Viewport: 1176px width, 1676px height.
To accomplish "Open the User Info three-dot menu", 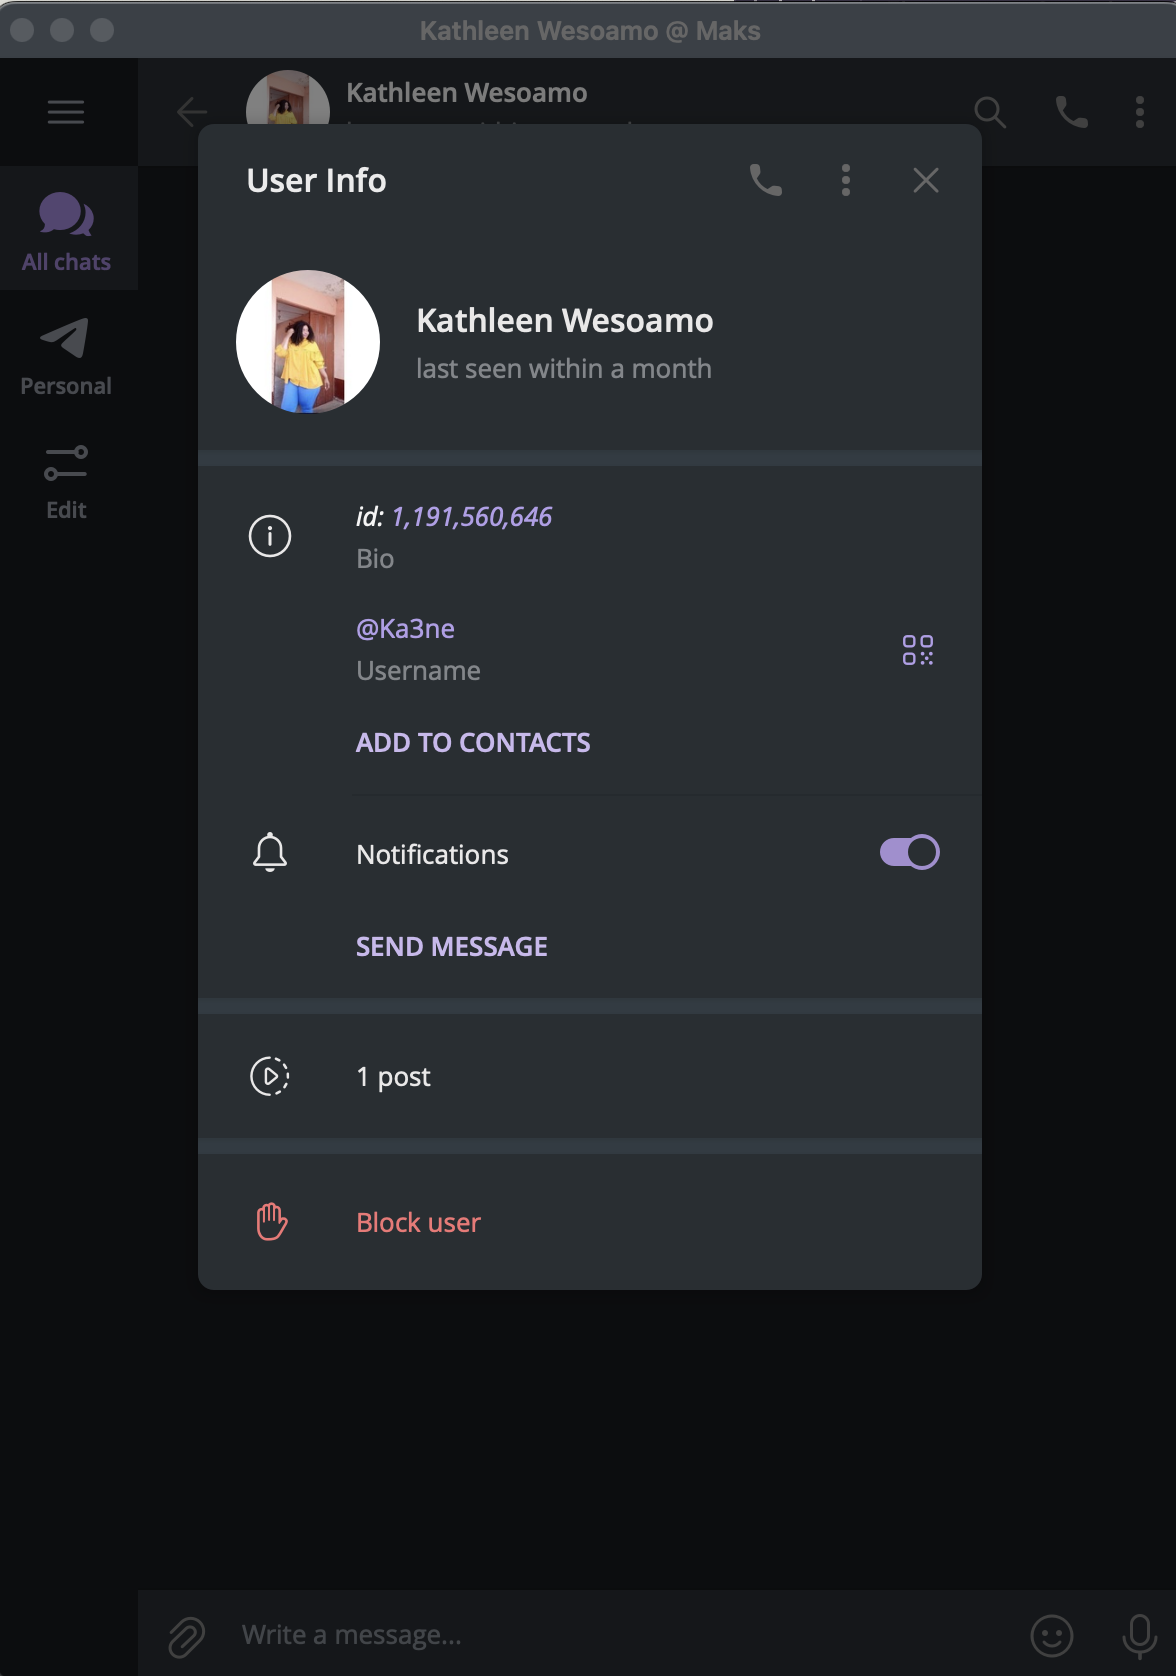I will click(x=846, y=180).
